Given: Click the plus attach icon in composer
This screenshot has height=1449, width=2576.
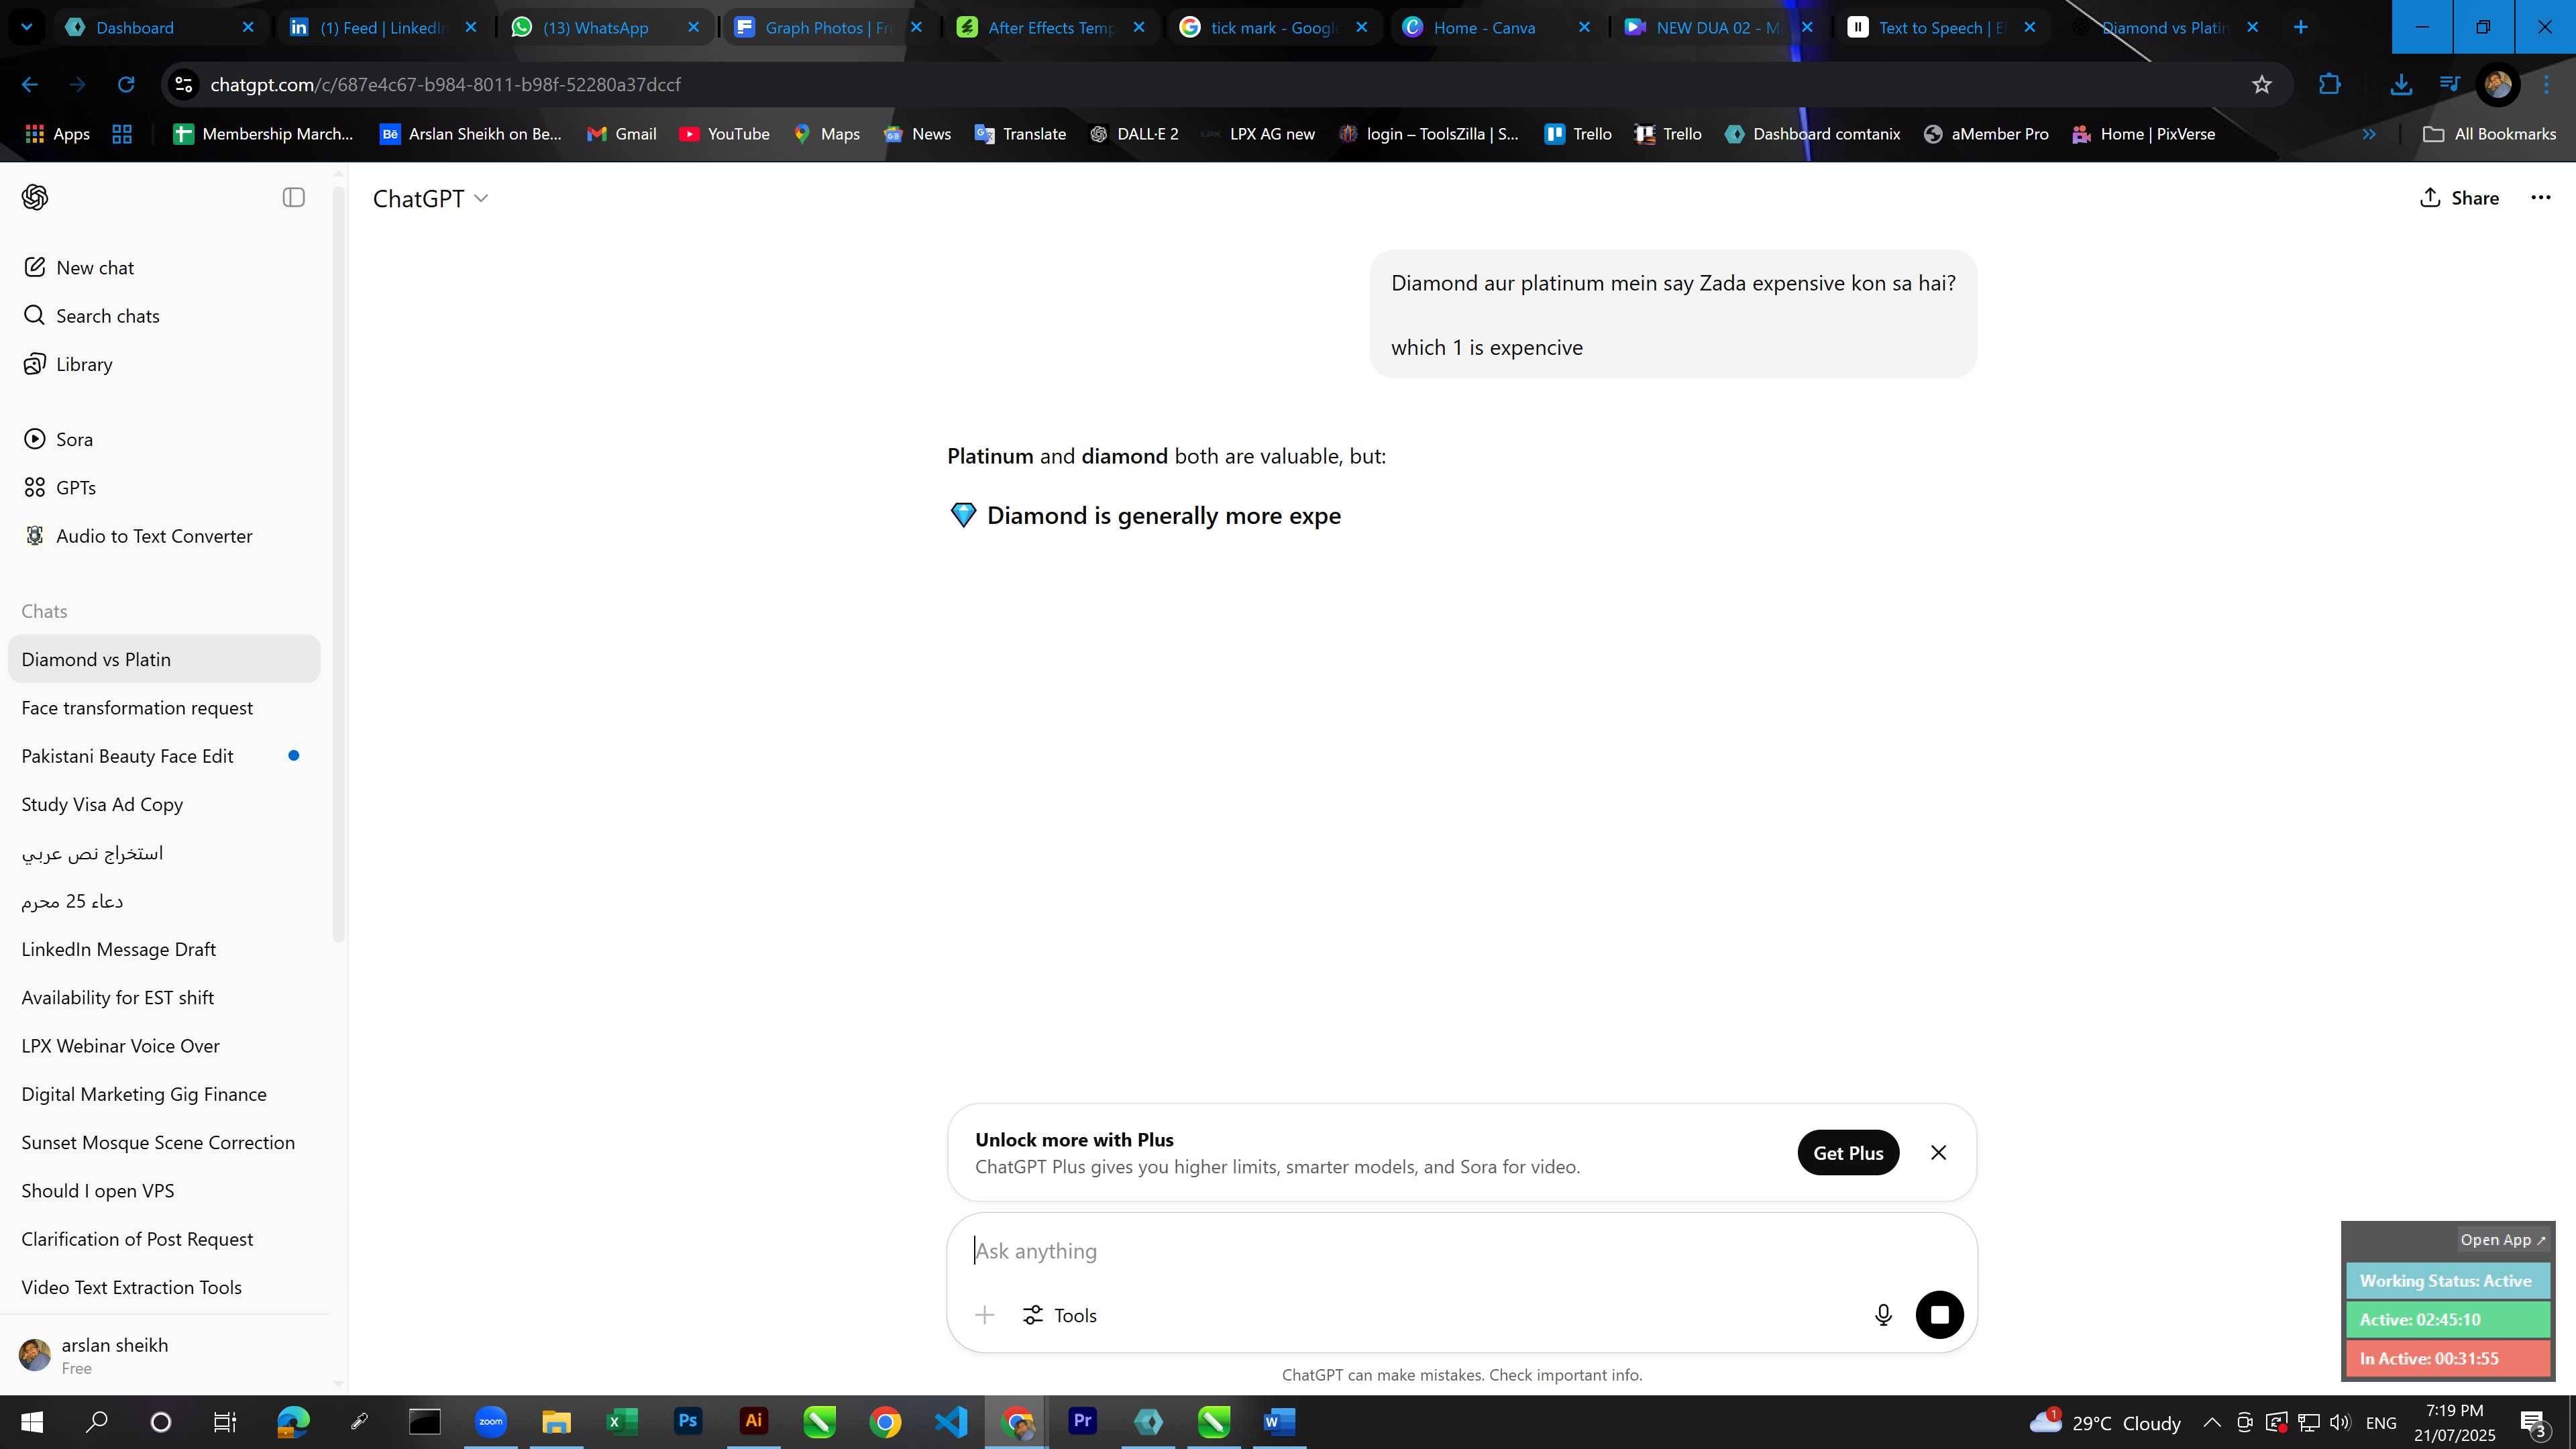Looking at the screenshot, I should [x=985, y=1315].
